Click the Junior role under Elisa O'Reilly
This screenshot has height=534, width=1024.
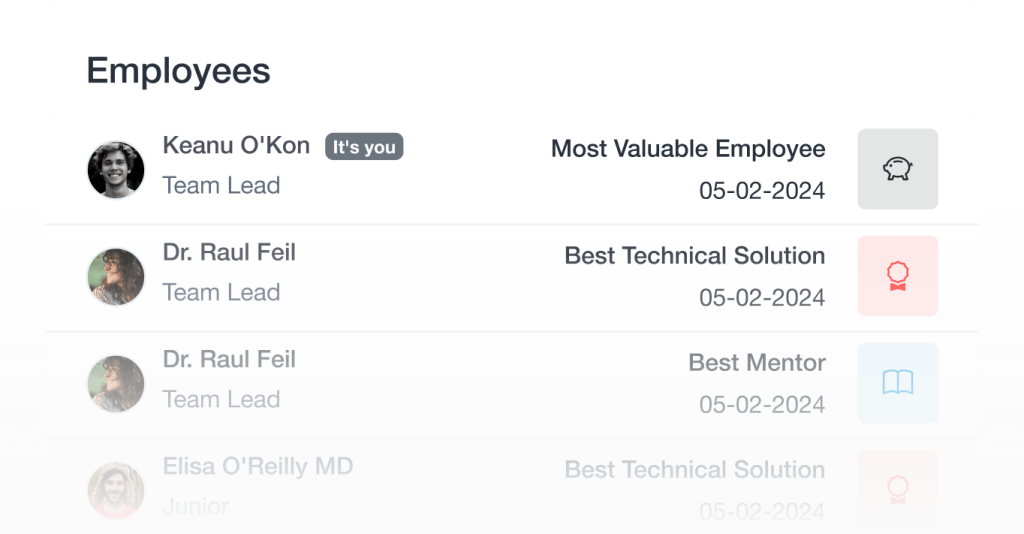[x=196, y=506]
